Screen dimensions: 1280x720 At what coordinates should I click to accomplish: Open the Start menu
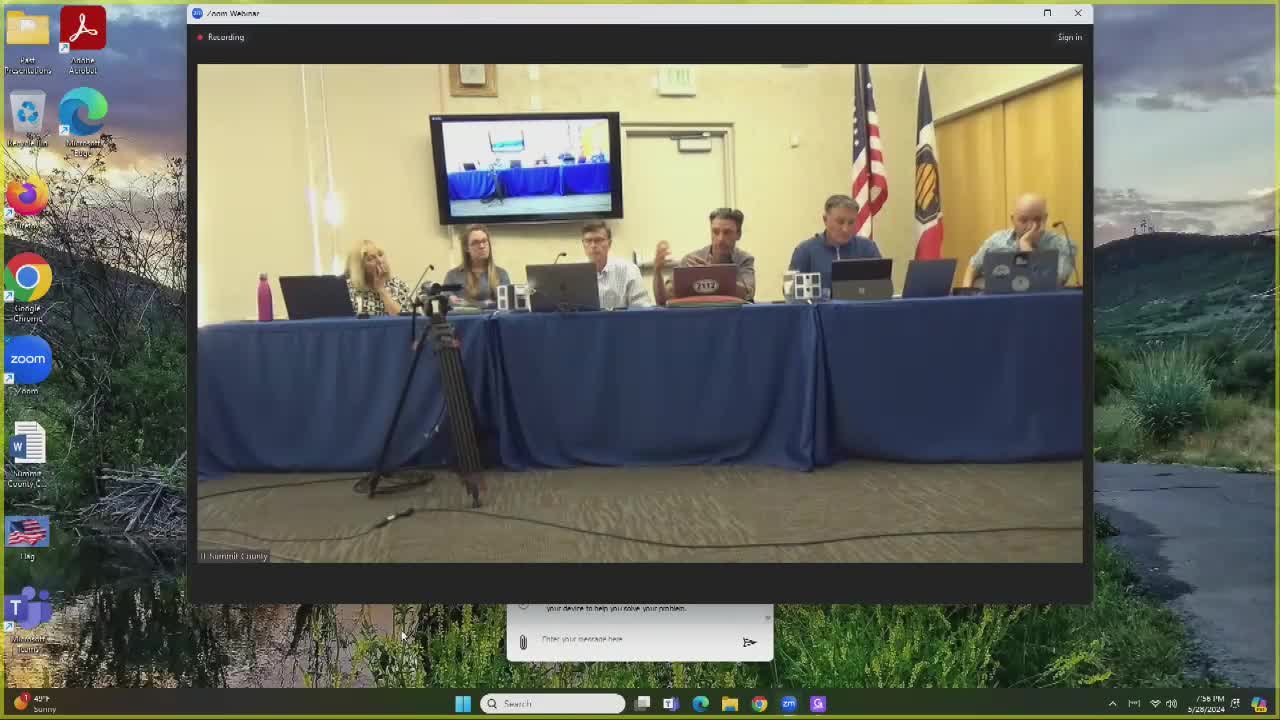(463, 703)
